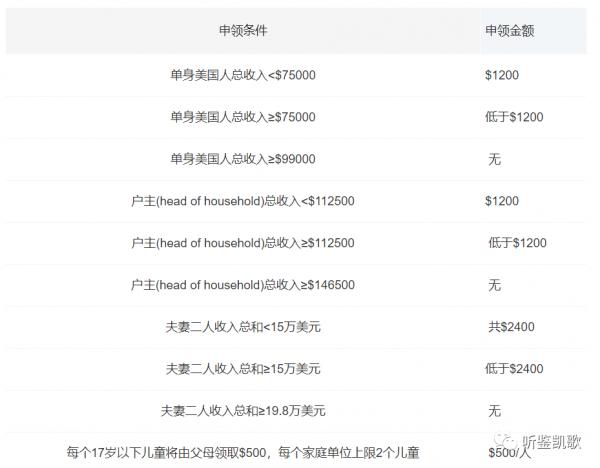Select the 单身美国人总收入≥$99000 cell
This screenshot has width=600, height=468.
pos(243,159)
